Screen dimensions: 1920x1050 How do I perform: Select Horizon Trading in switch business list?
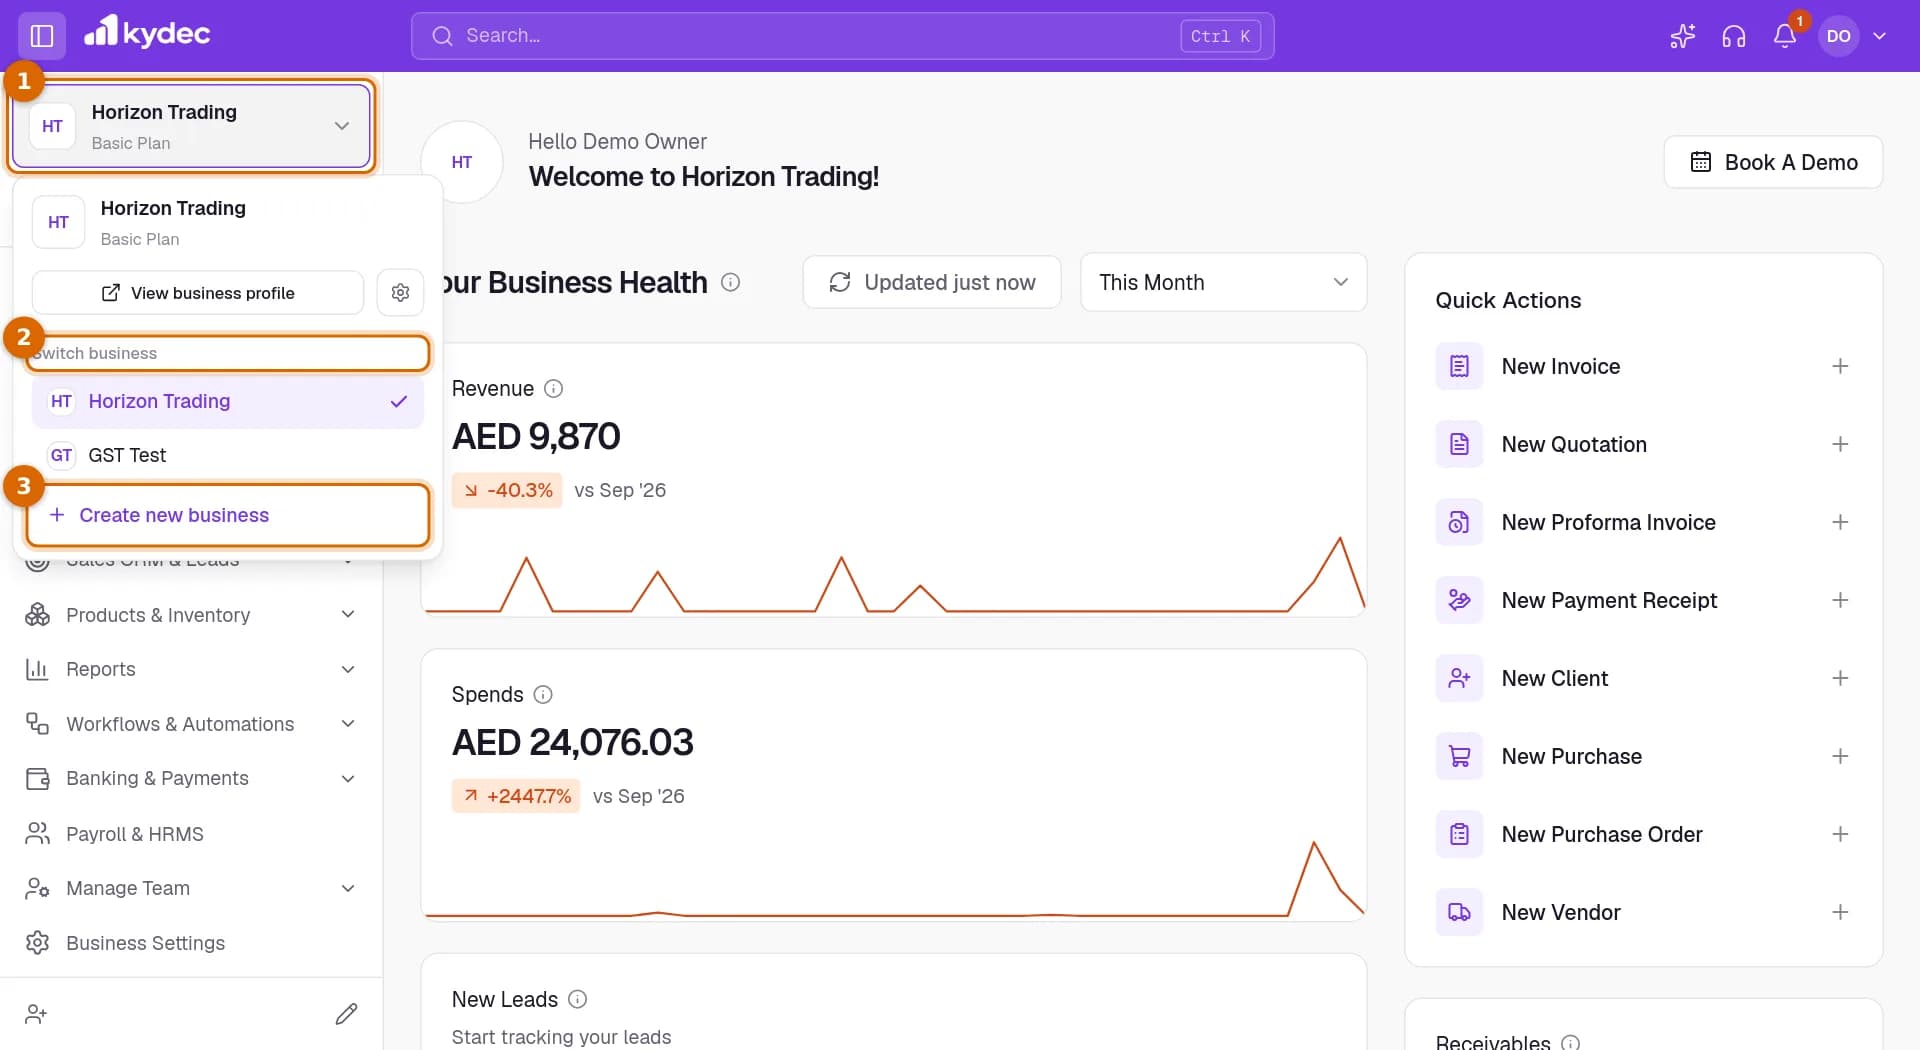(228, 401)
